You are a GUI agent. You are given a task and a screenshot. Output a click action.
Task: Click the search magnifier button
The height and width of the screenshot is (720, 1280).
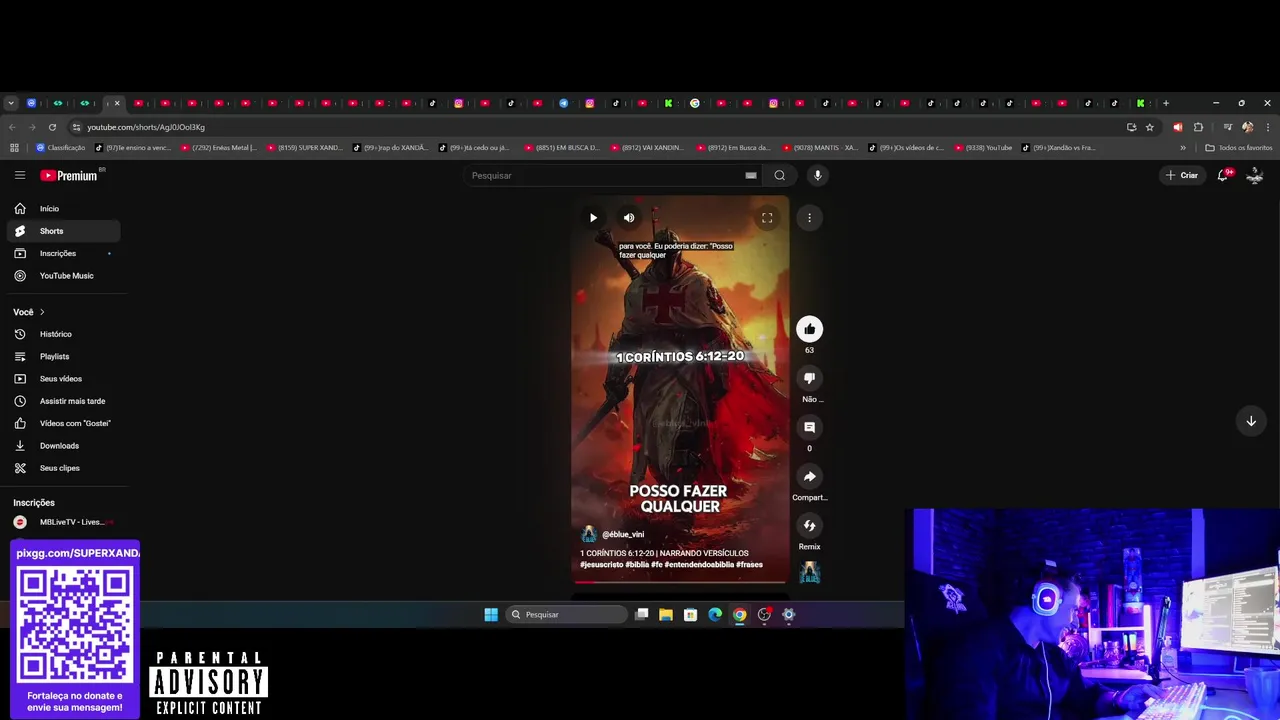click(x=780, y=175)
